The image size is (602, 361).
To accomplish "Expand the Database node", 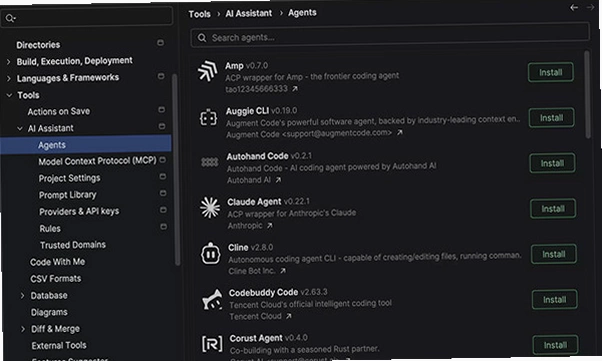I will (22, 295).
